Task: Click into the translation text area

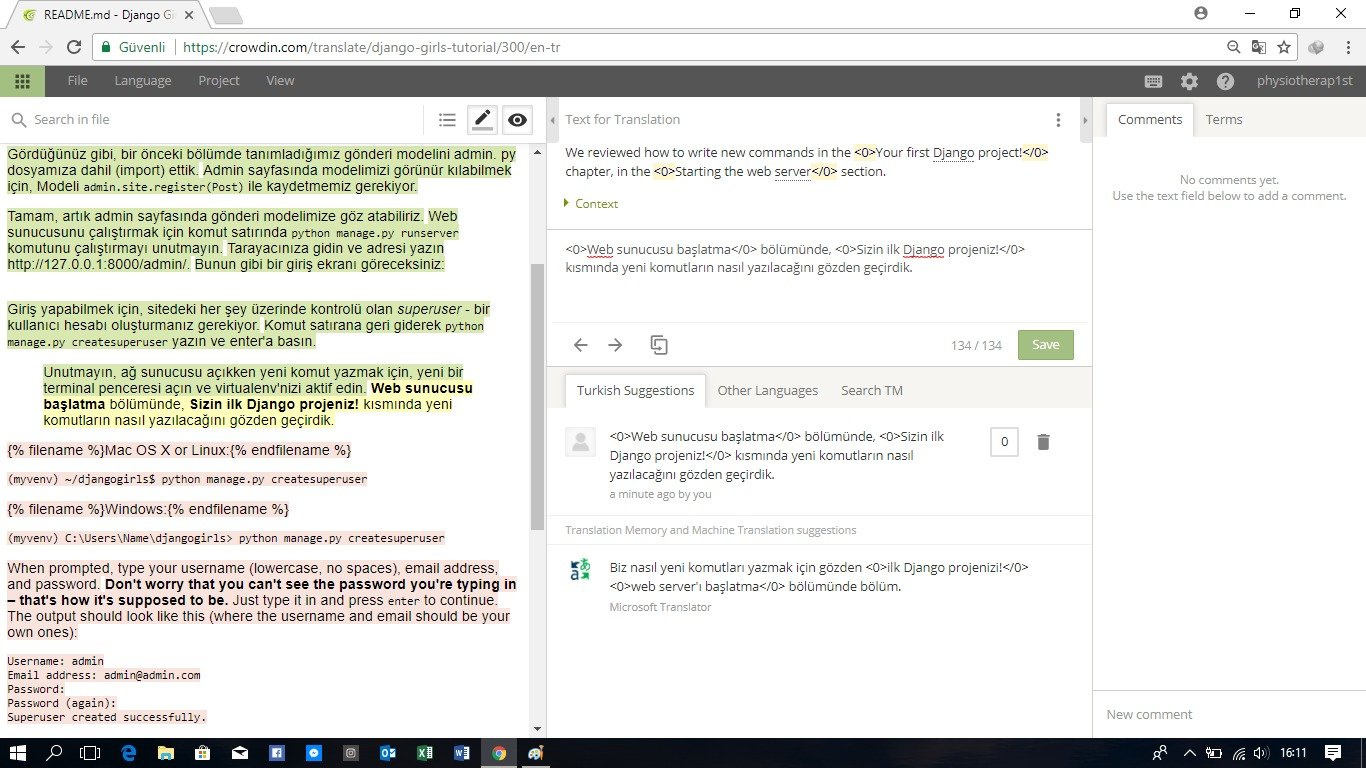Action: click(817, 277)
